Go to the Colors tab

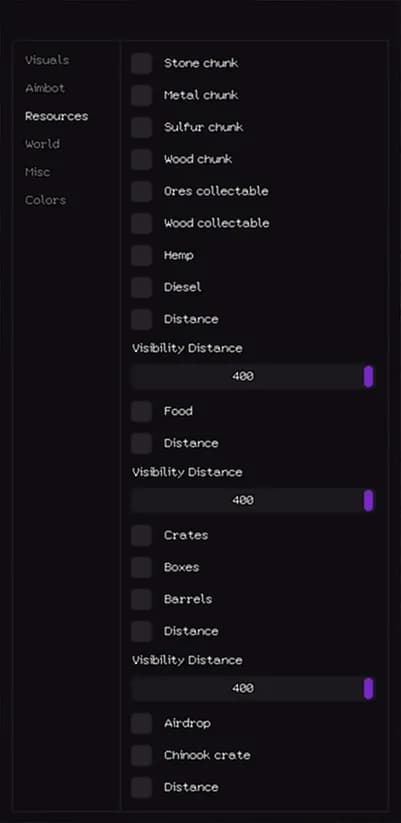[x=46, y=200]
